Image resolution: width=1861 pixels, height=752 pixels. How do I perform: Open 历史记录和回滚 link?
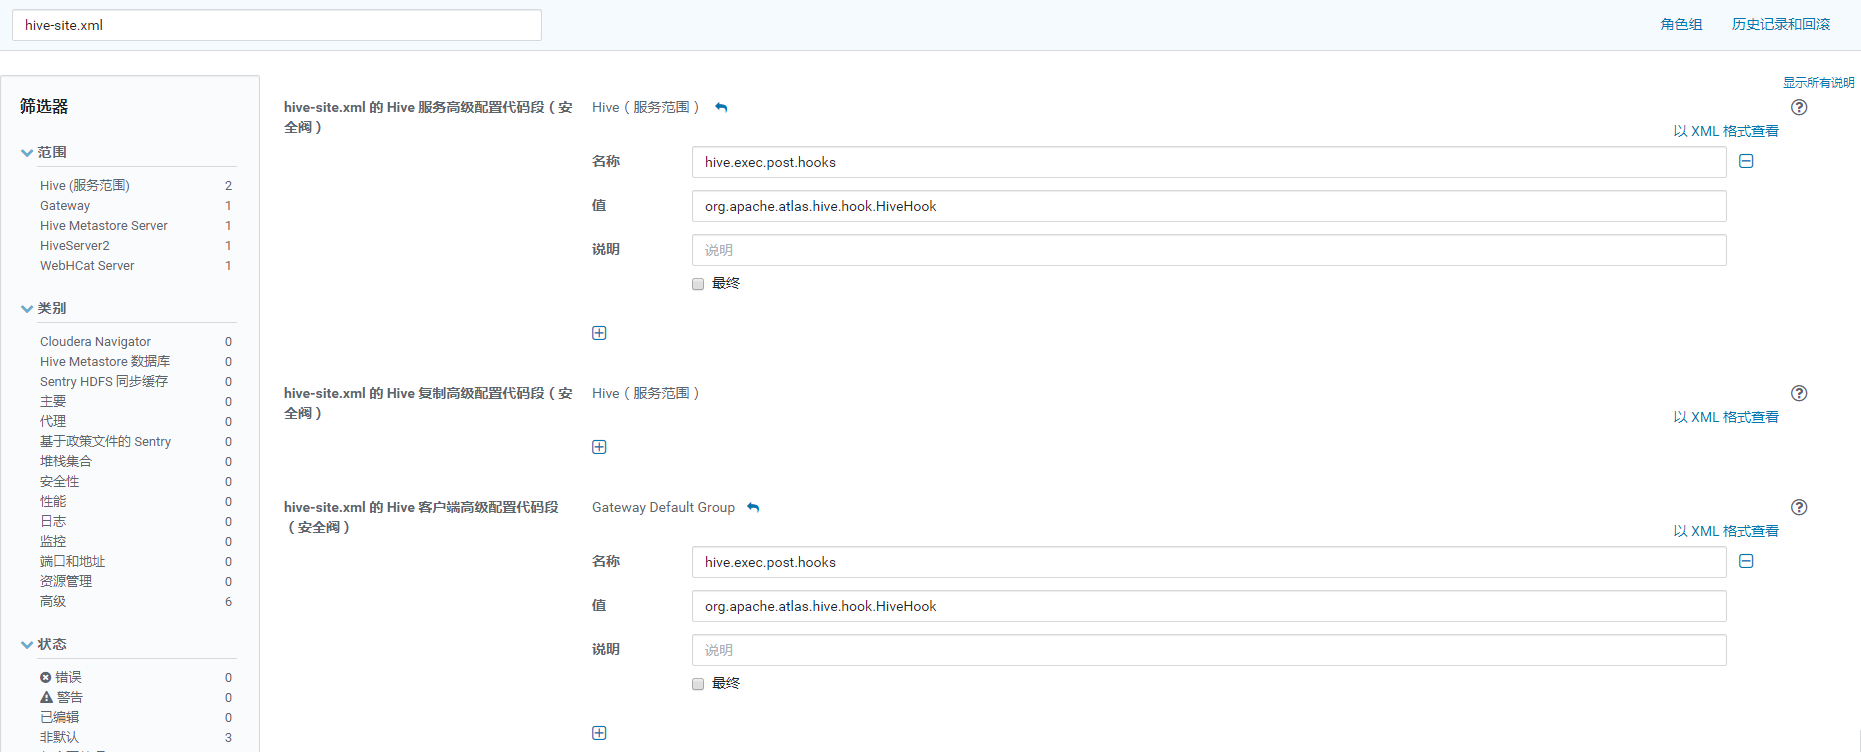[1781, 24]
